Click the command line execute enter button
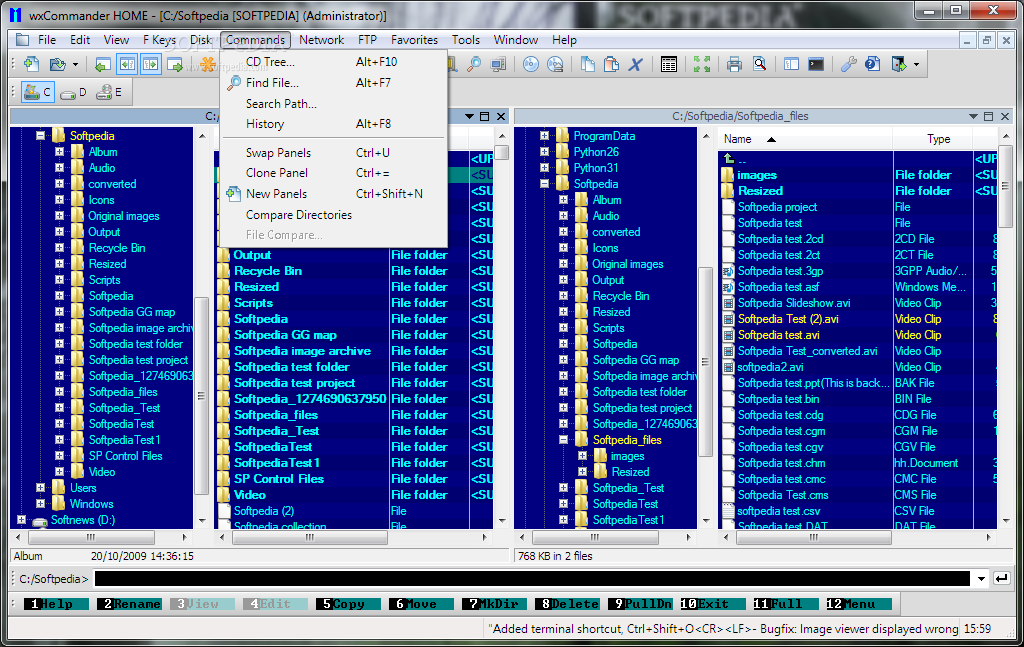 [x=1000, y=578]
